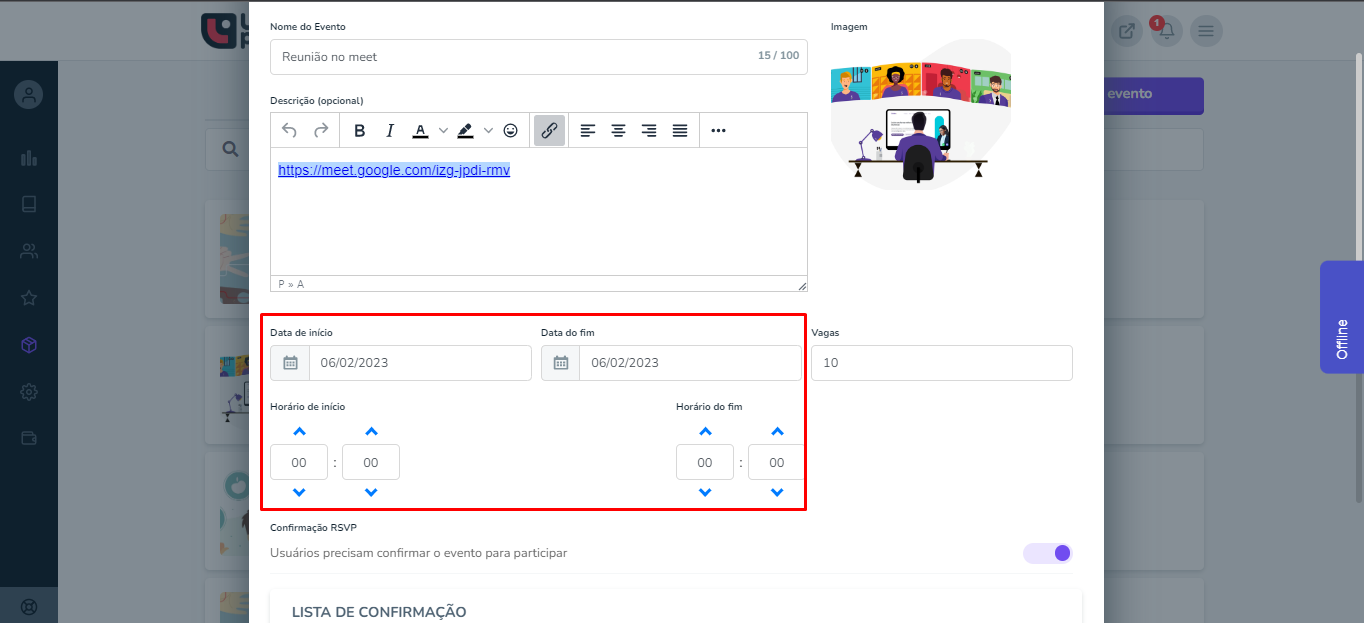This screenshot has width=1364, height=623.
Task: Click the P » A element path
Action: click(291, 284)
